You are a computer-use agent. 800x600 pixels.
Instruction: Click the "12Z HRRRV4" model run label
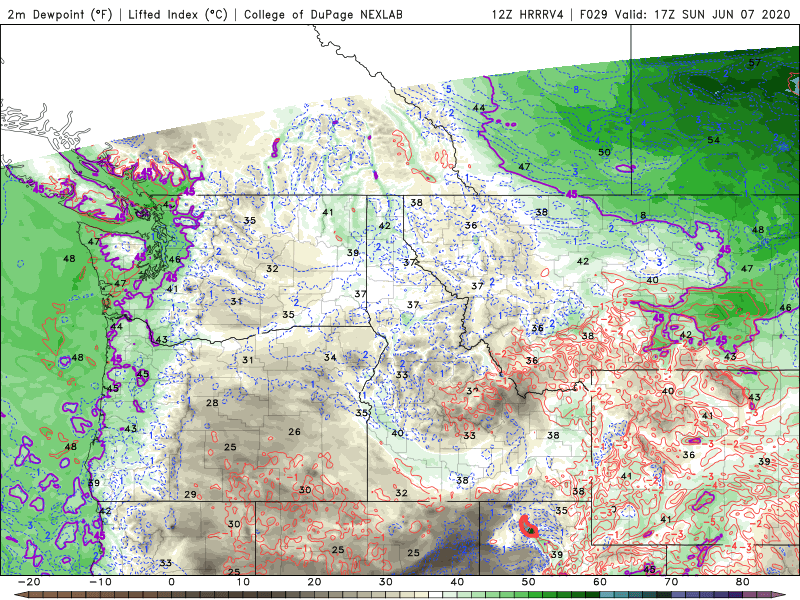(x=528, y=14)
